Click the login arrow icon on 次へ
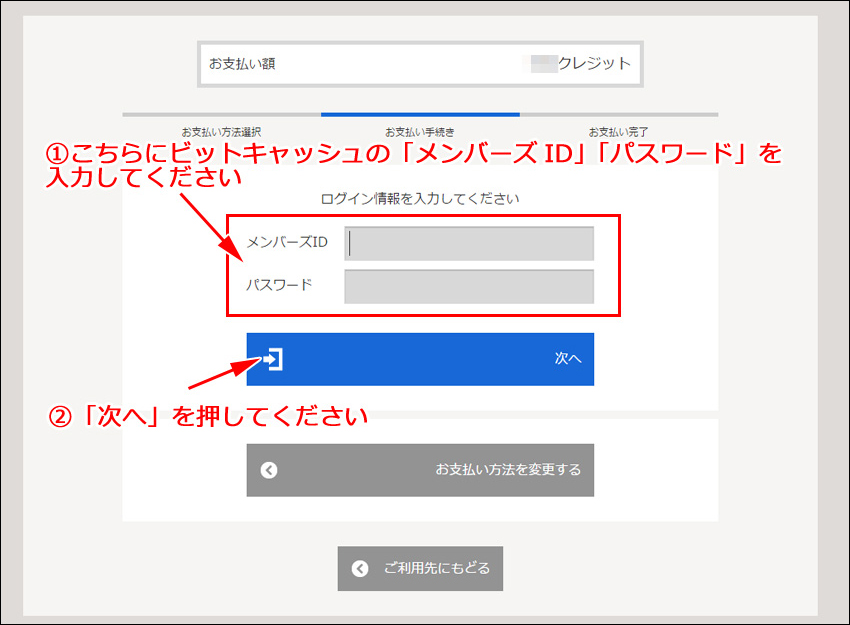The width and height of the screenshot is (850, 625). (x=273, y=359)
